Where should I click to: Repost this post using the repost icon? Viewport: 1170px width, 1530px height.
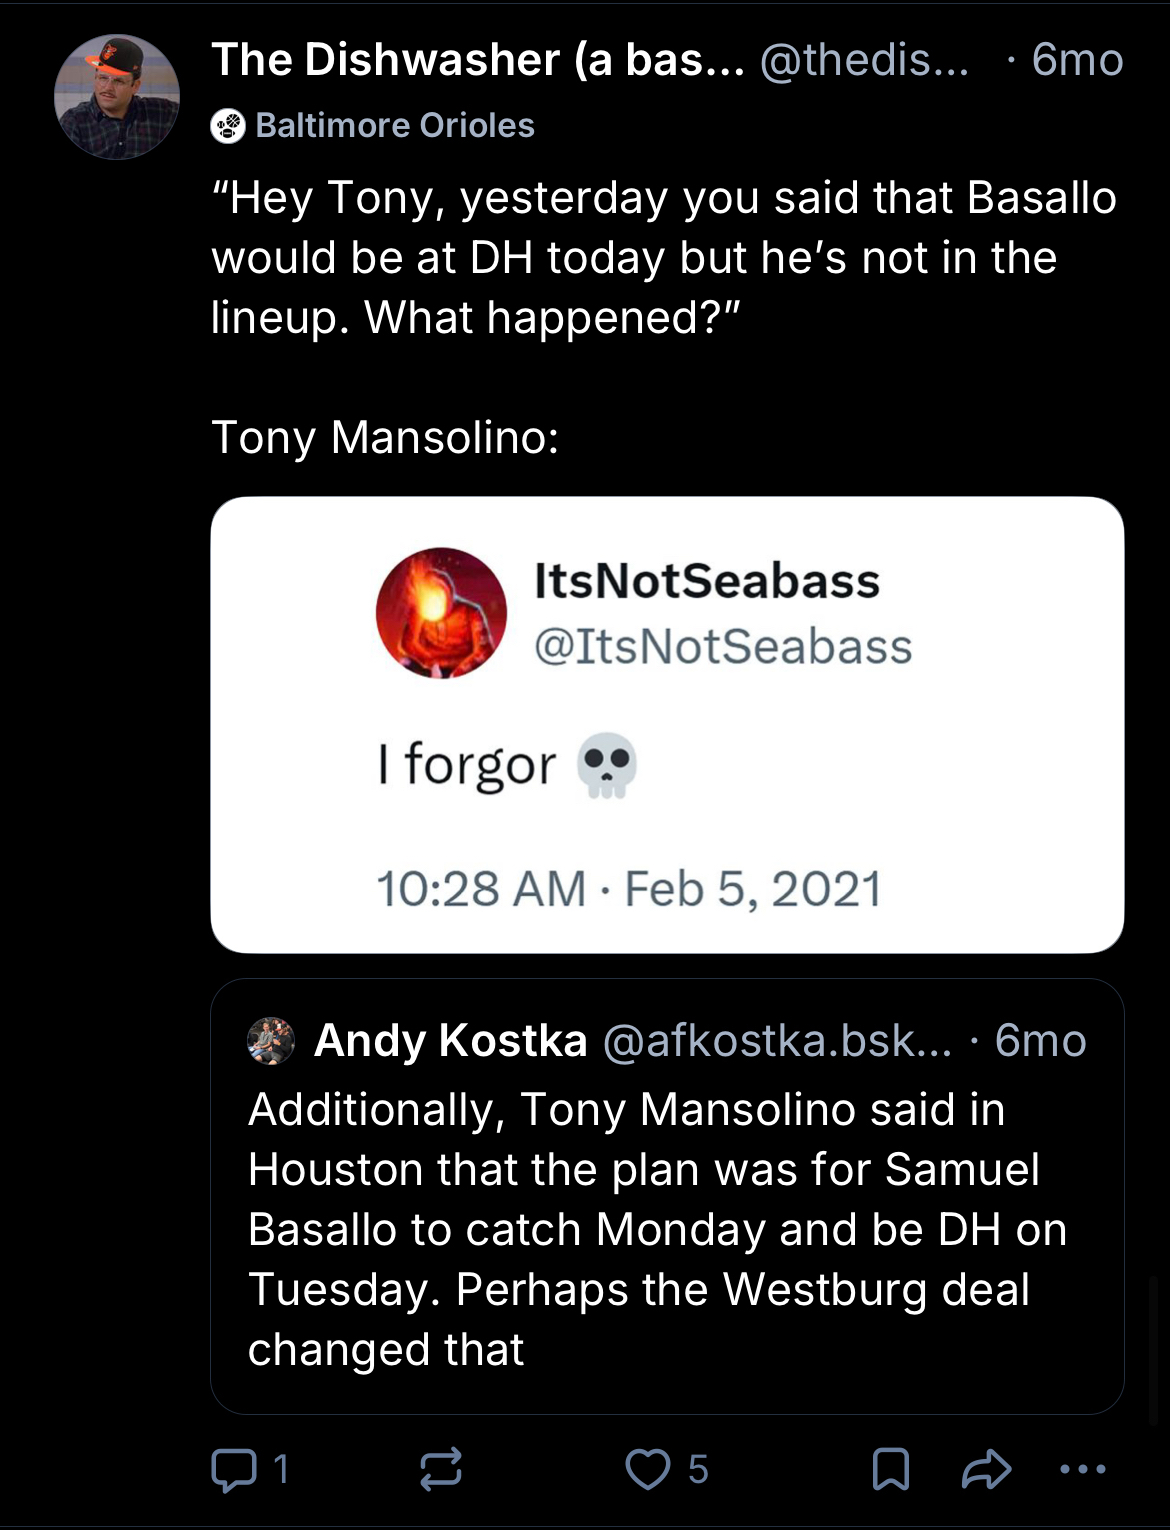pos(440,1469)
